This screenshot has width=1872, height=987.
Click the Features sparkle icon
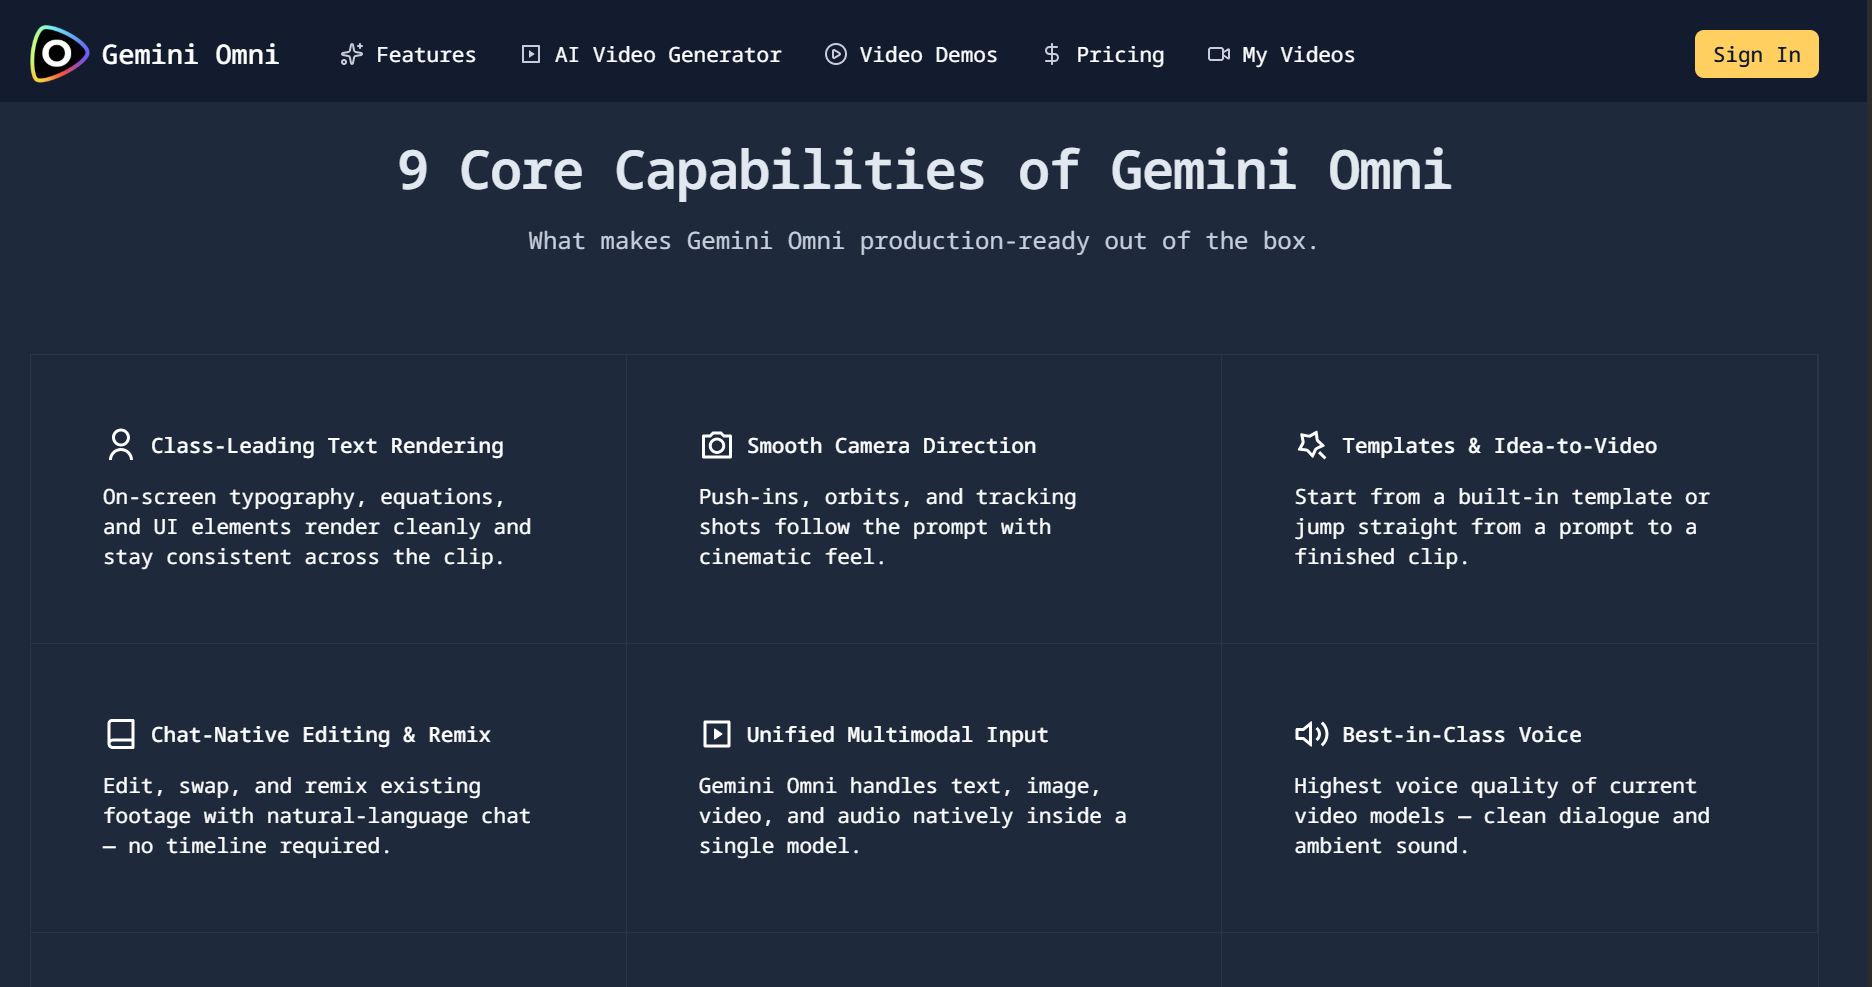coord(352,54)
